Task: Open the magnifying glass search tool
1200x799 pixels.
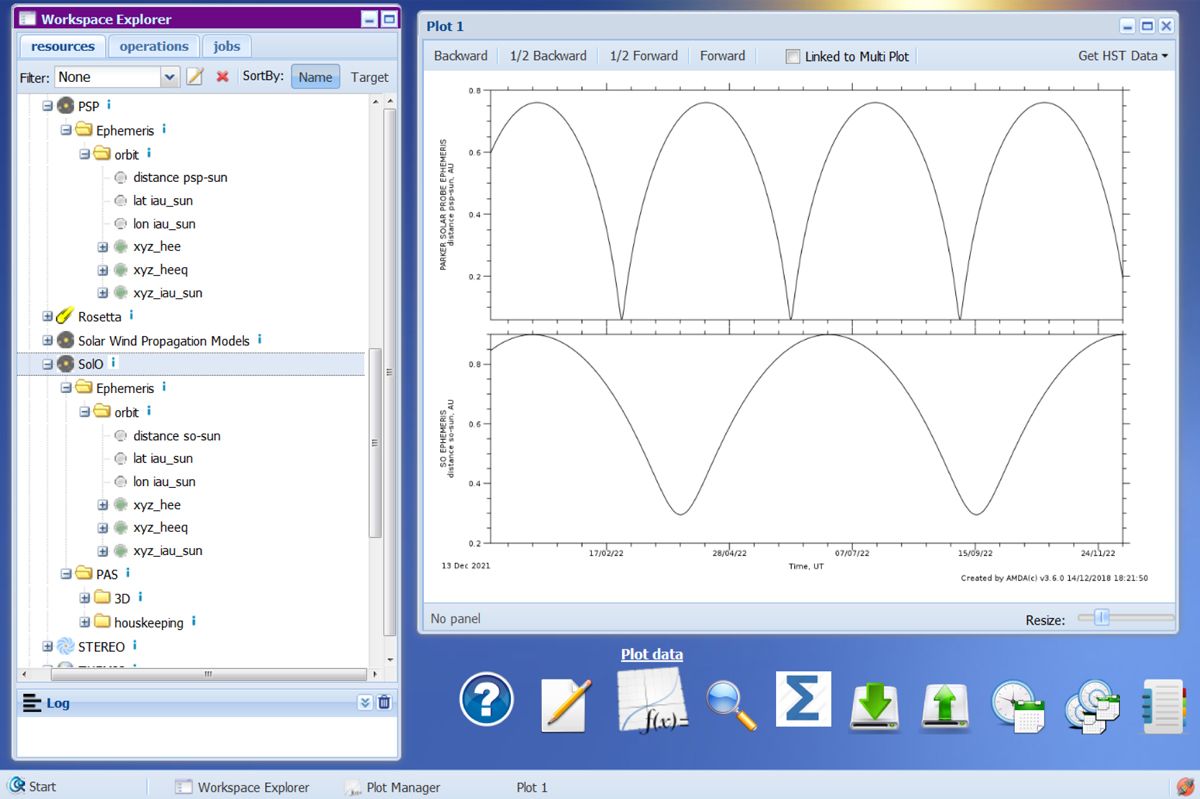Action: [x=731, y=704]
